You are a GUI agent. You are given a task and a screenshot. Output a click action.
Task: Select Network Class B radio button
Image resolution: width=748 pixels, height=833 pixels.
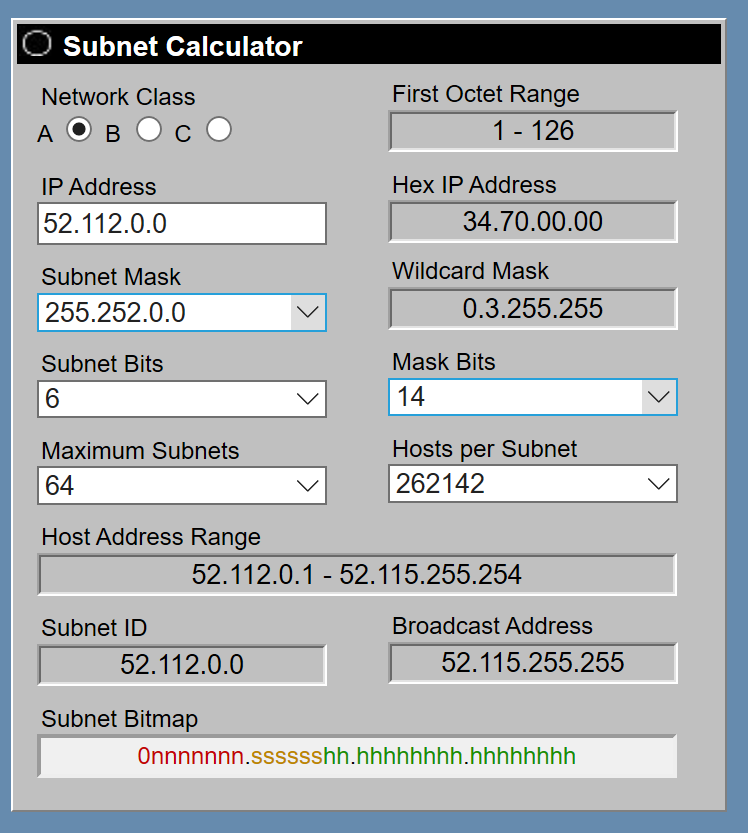point(149,129)
